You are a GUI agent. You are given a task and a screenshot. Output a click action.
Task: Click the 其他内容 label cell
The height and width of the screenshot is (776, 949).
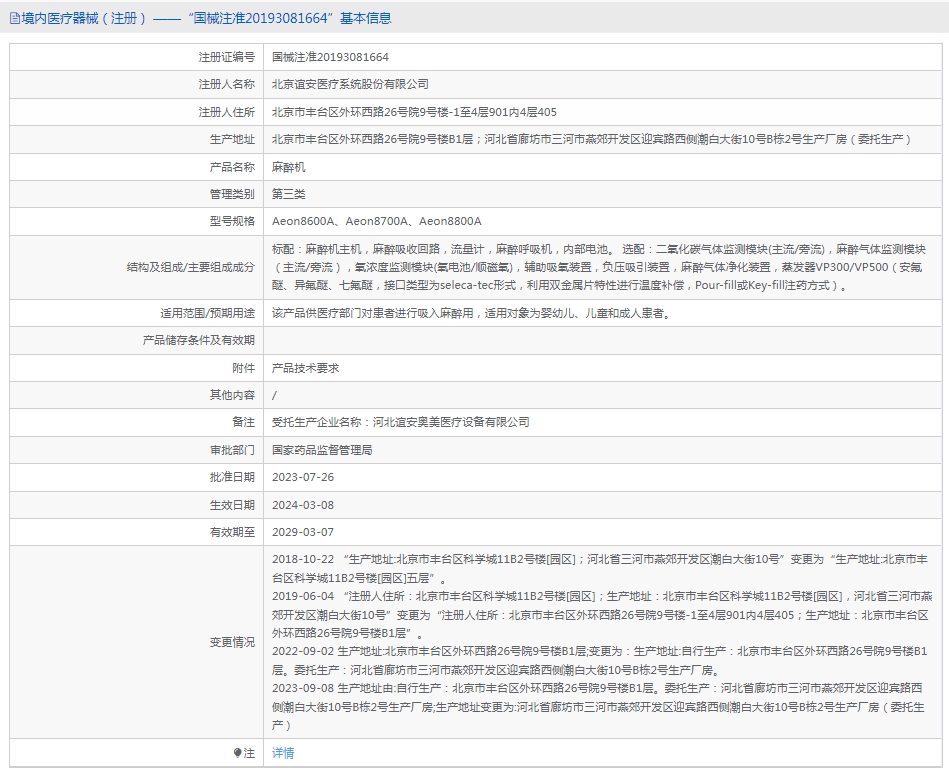tap(136, 395)
